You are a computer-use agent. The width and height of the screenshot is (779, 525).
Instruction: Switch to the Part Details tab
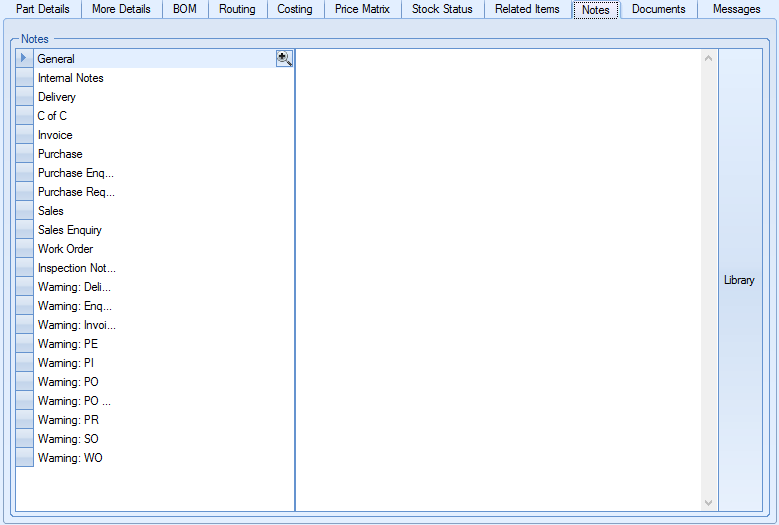(43, 9)
